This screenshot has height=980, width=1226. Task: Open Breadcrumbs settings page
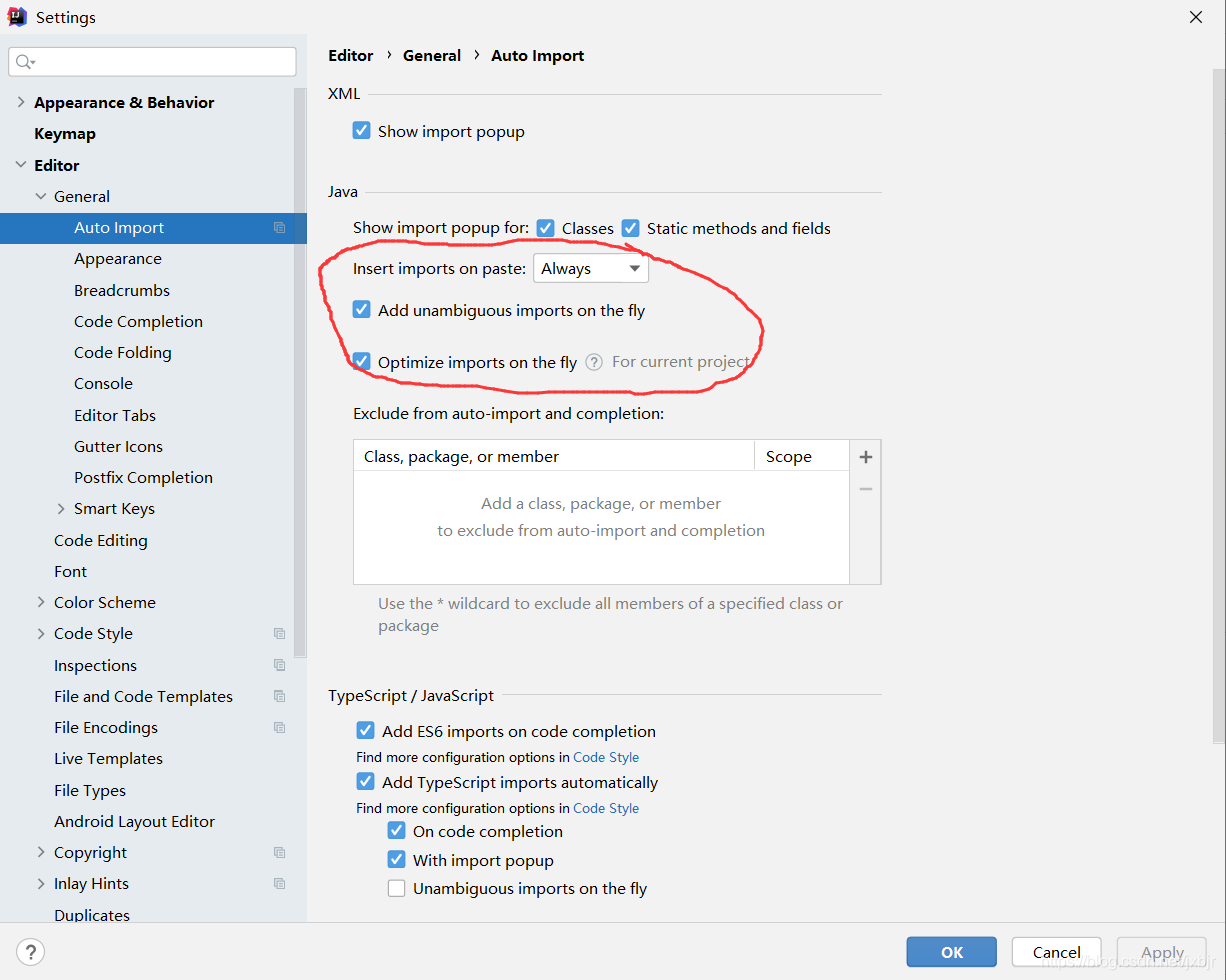122,290
